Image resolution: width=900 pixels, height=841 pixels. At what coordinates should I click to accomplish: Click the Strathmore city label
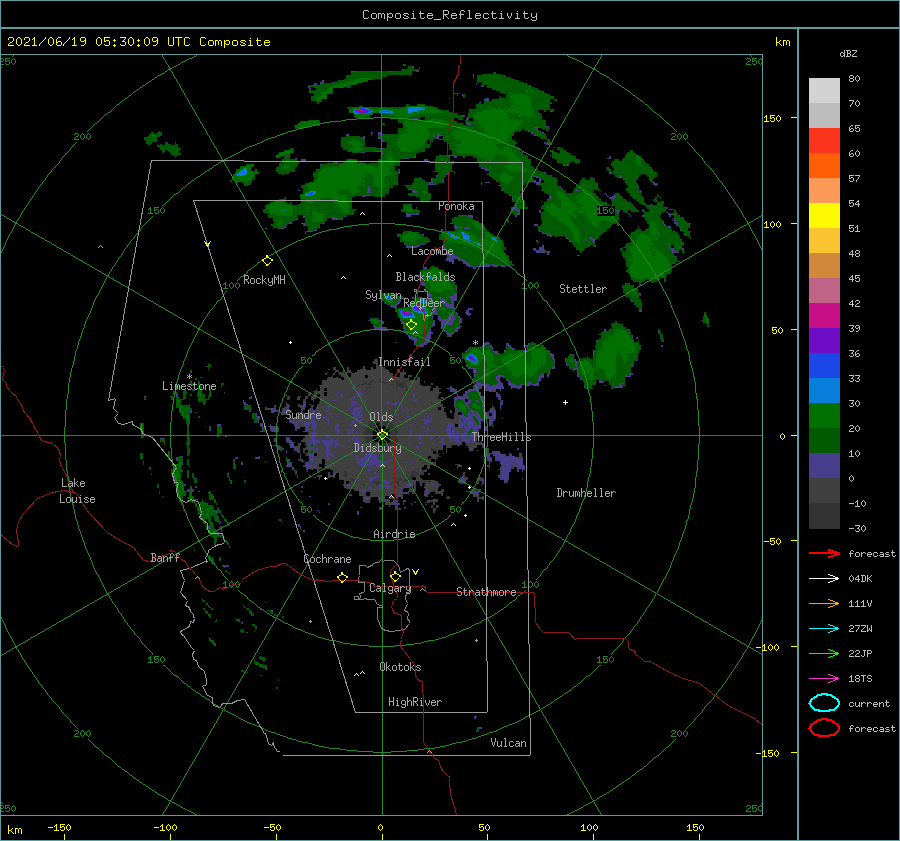pos(486,592)
